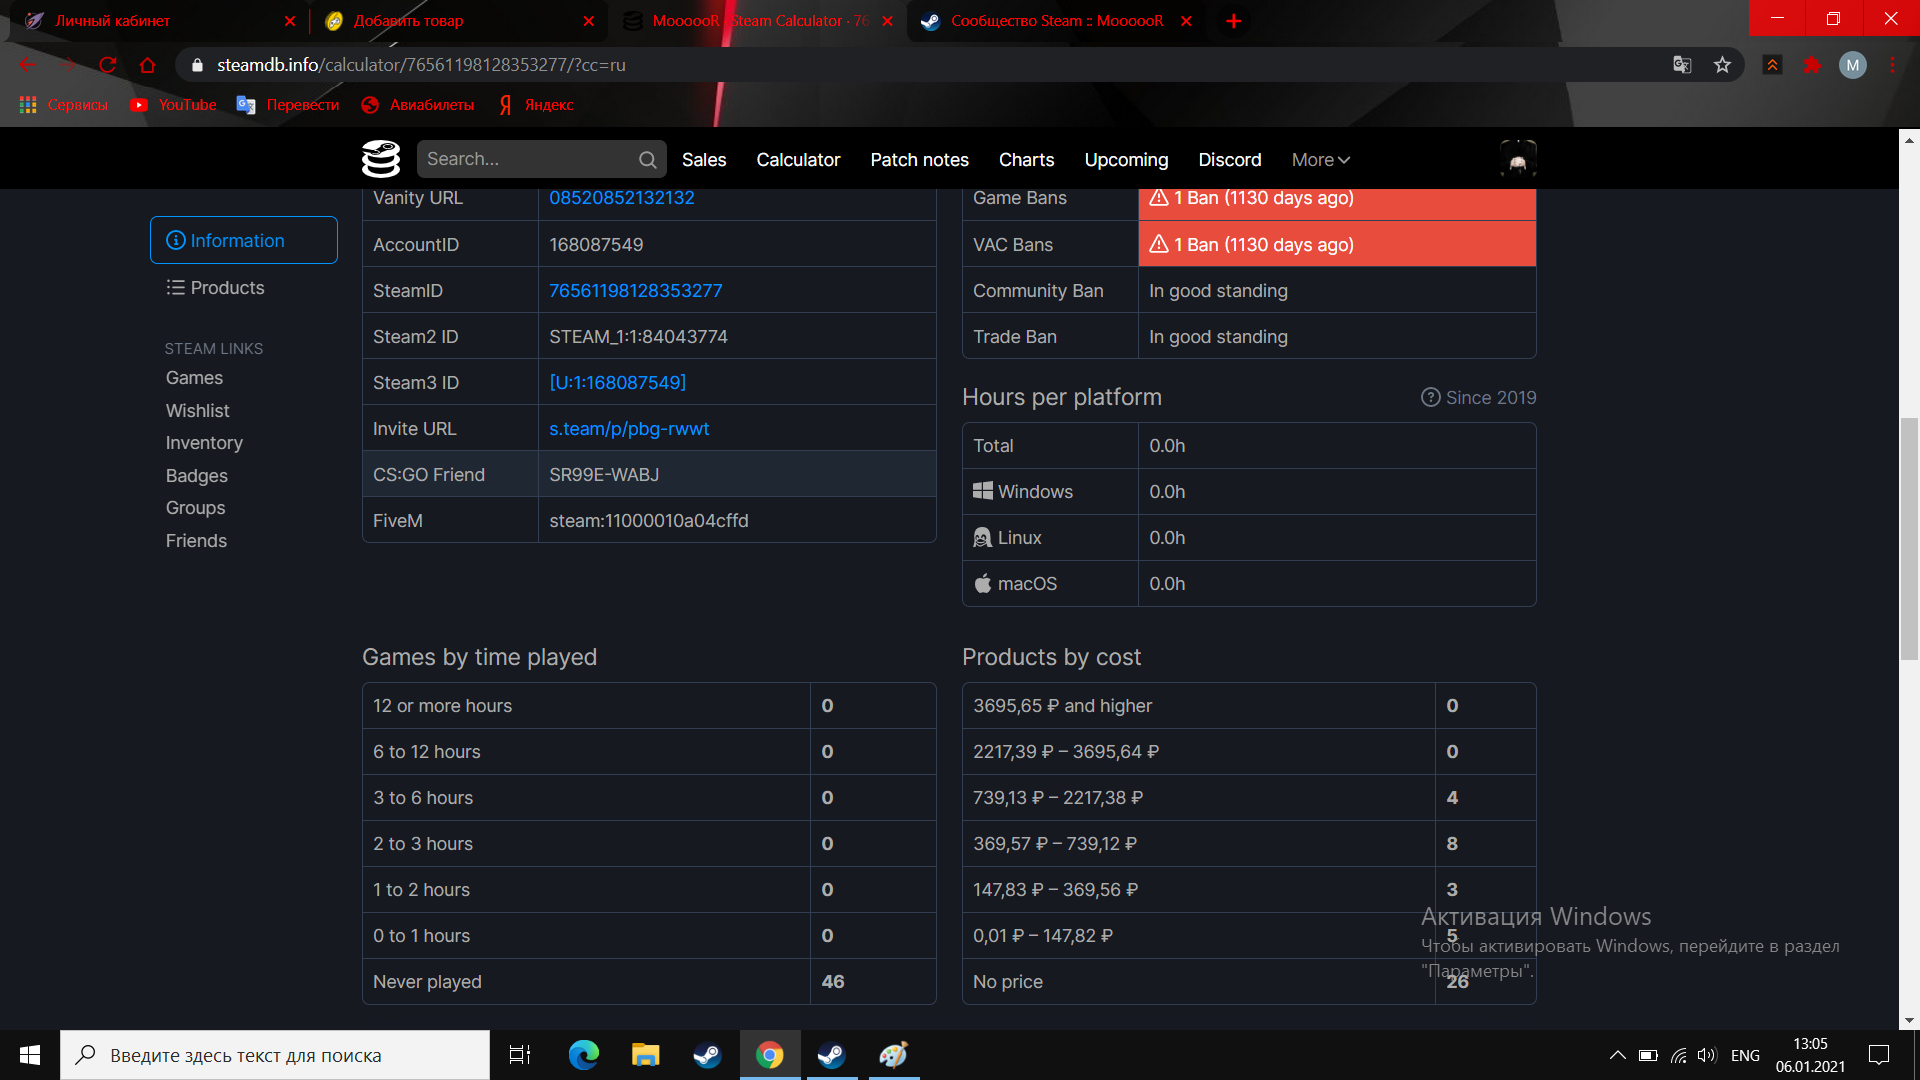Click the volume tray icon
The height and width of the screenshot is (1080, 1920).
pos(1707,1055)
